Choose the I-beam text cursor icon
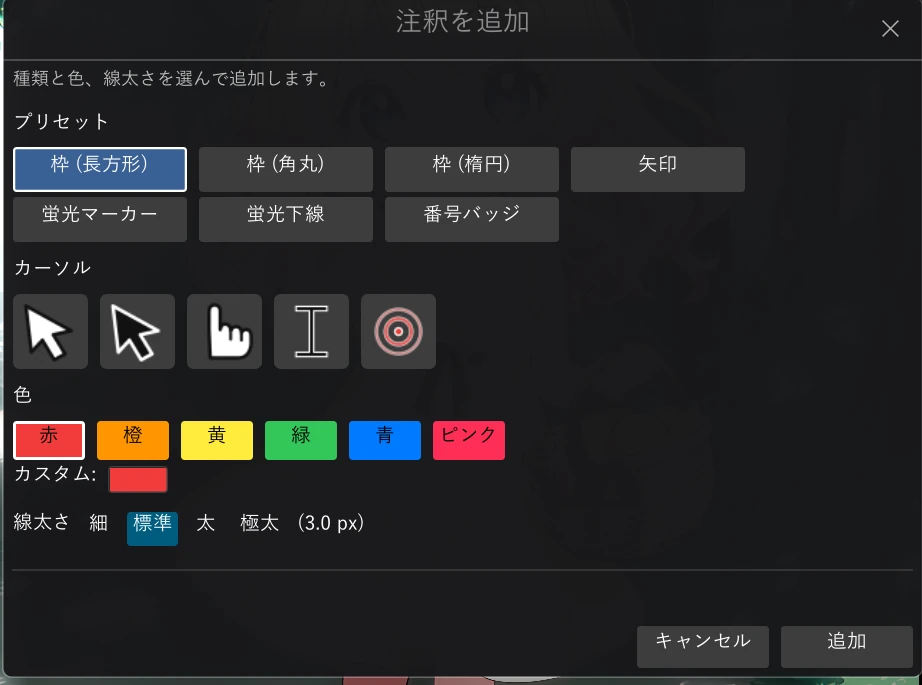This screenshot has width=922, height=685. 312,332
